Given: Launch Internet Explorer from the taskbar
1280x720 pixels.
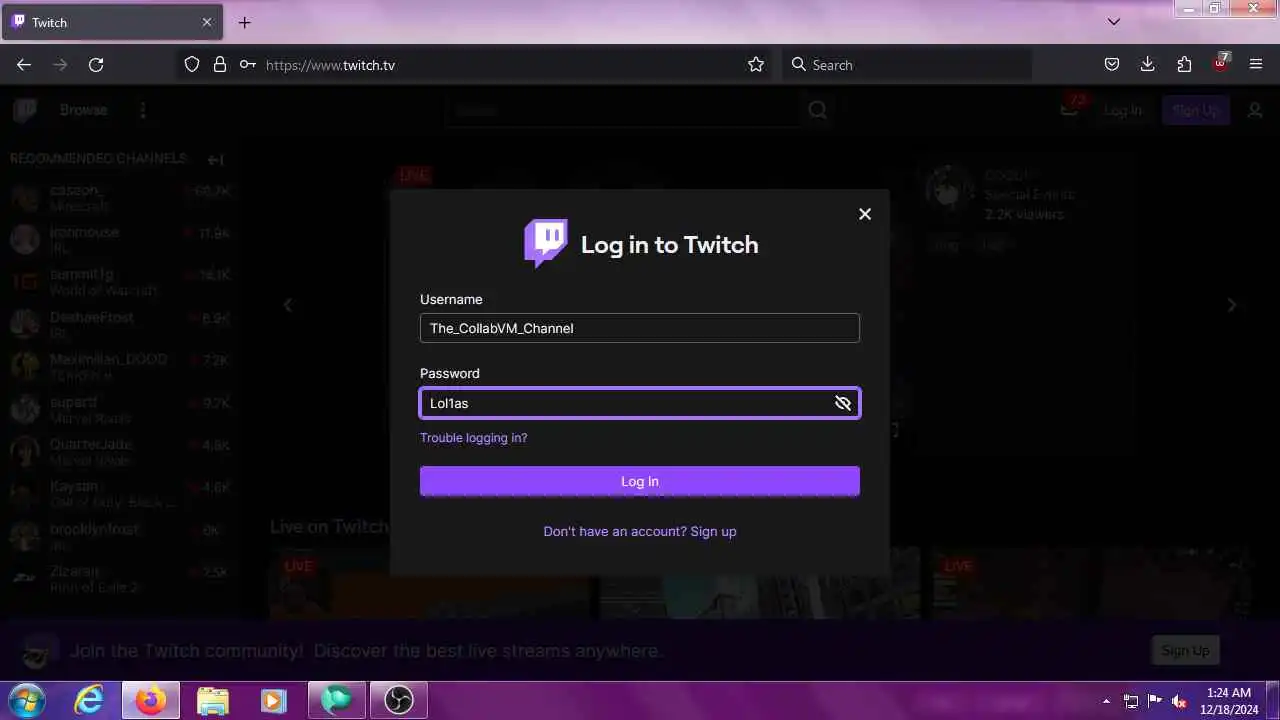Looking at the screenshot, I should coord(89,701).
